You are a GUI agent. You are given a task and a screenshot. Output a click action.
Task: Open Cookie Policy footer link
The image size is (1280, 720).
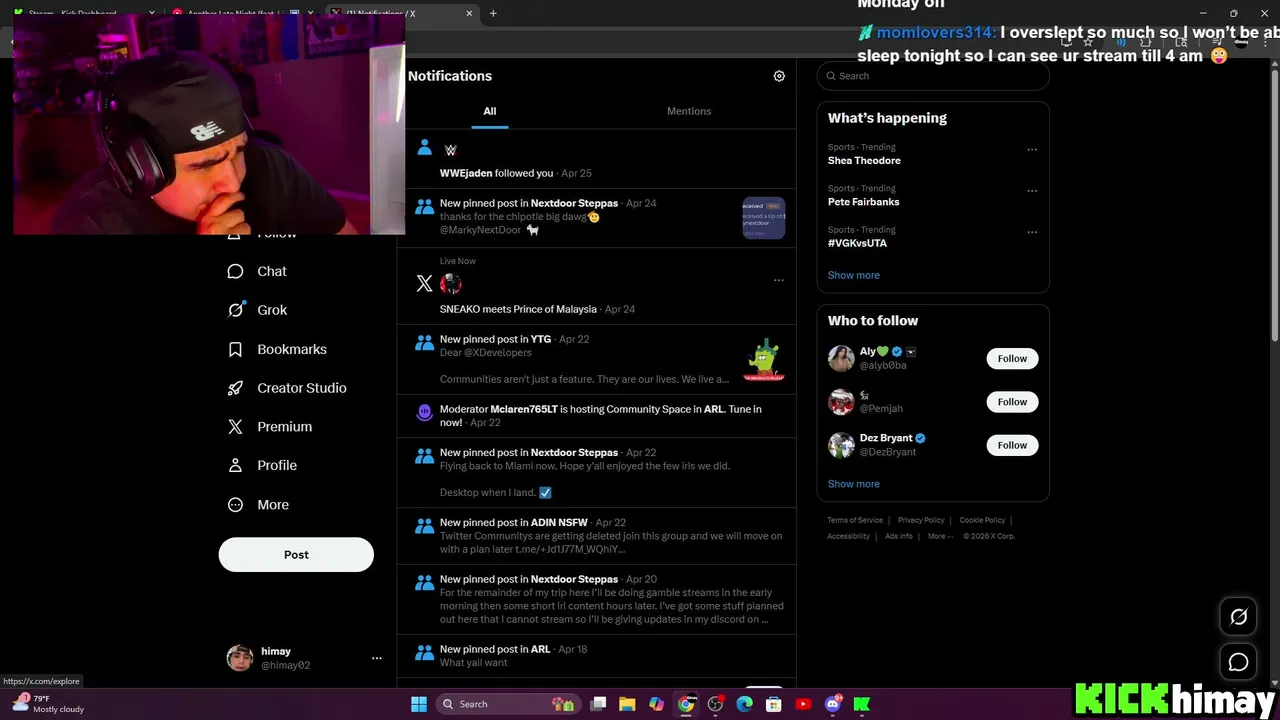pos(982,520)
